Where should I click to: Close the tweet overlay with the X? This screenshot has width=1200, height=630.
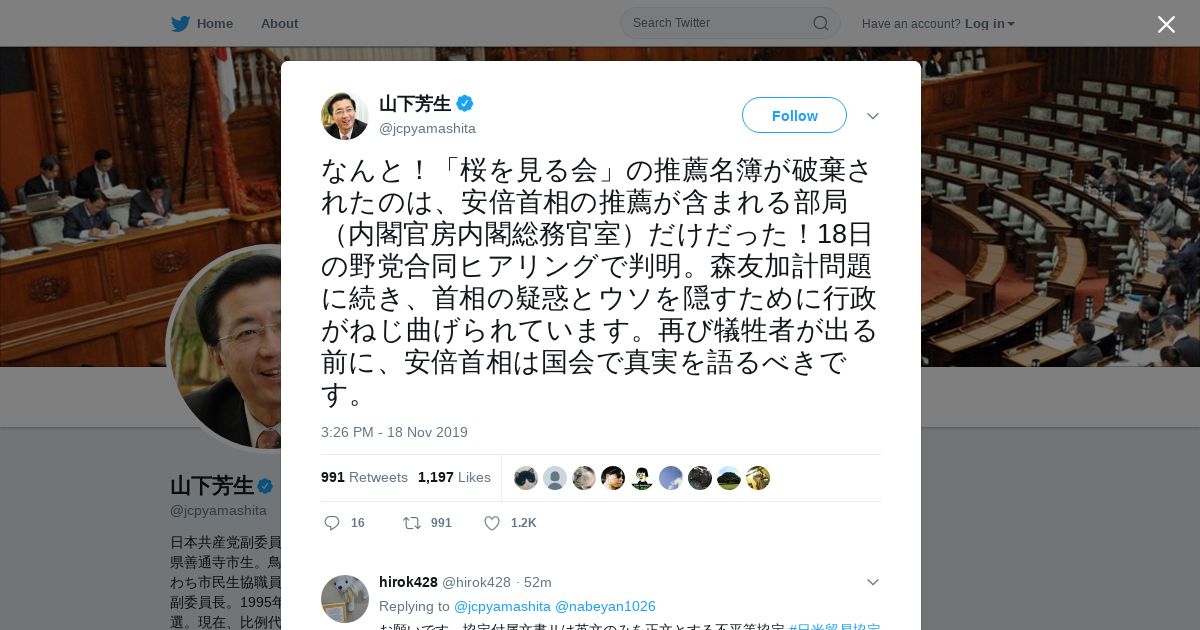[x=1166, y=24]
